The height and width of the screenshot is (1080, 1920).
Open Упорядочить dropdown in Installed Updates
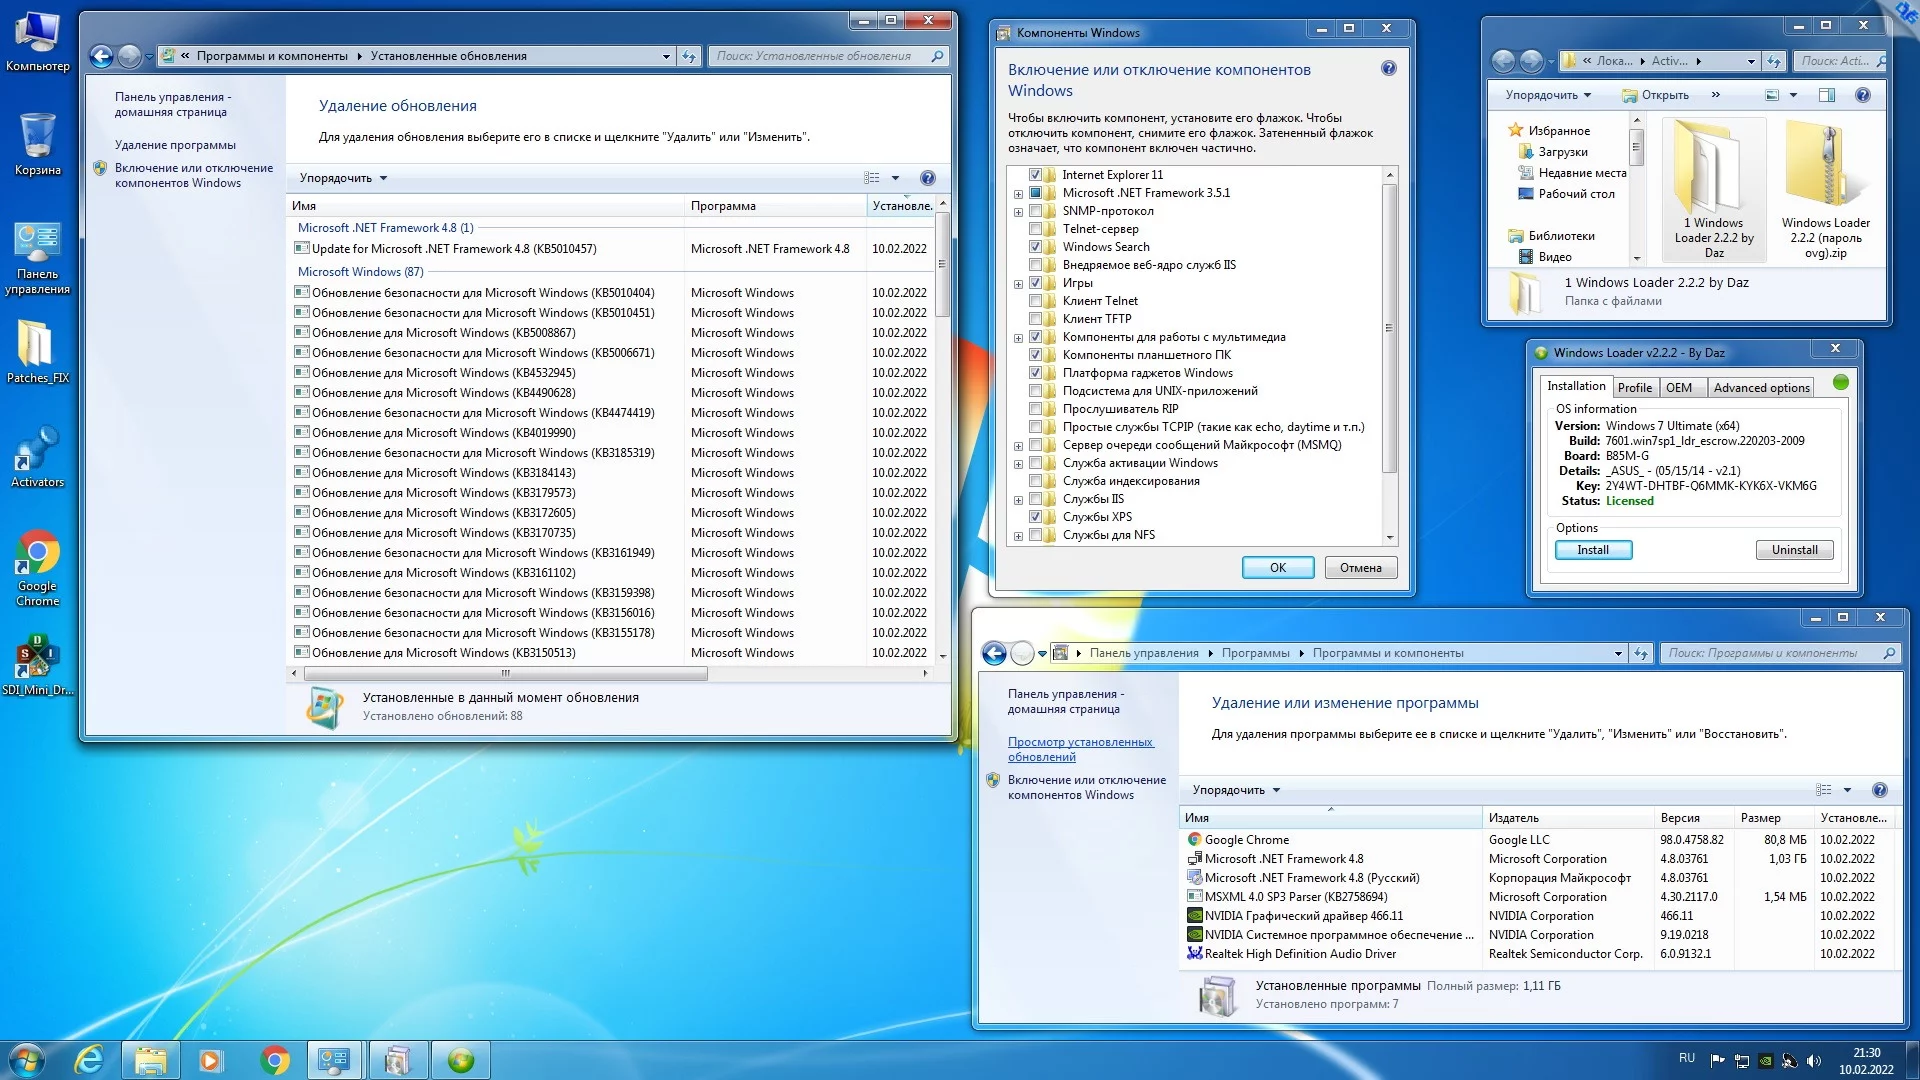click(343, 178)
